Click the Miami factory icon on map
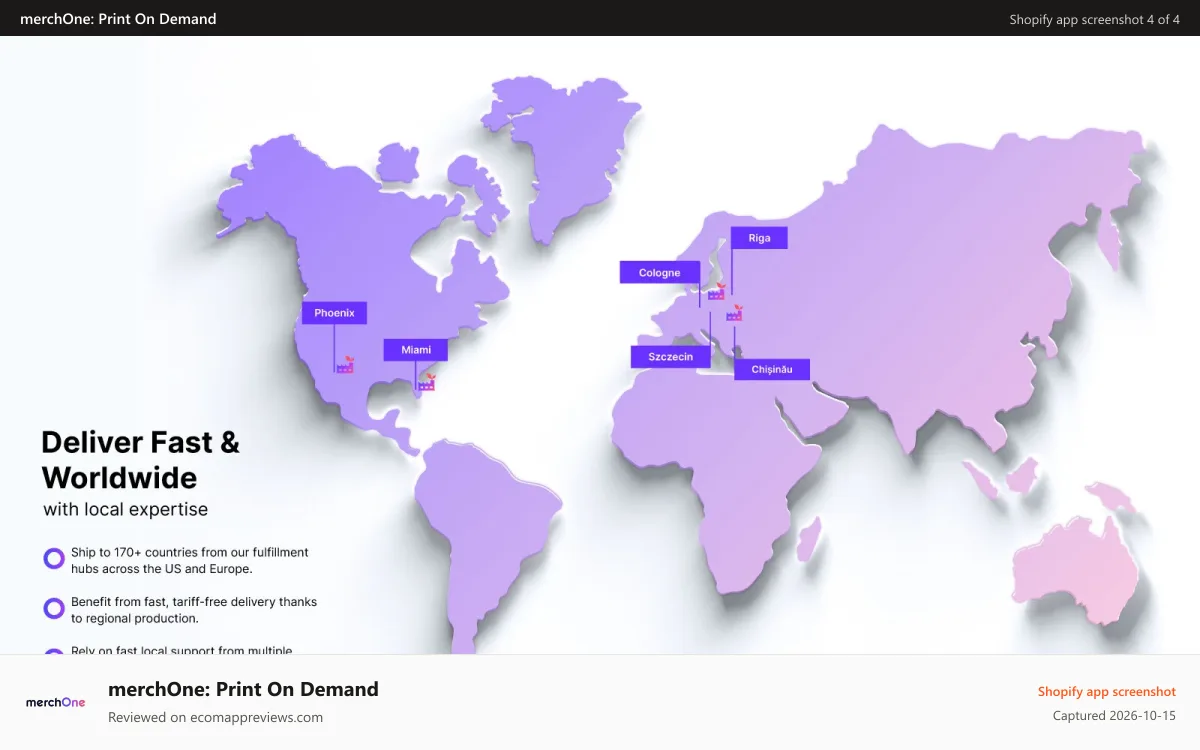 click(426, 381)
